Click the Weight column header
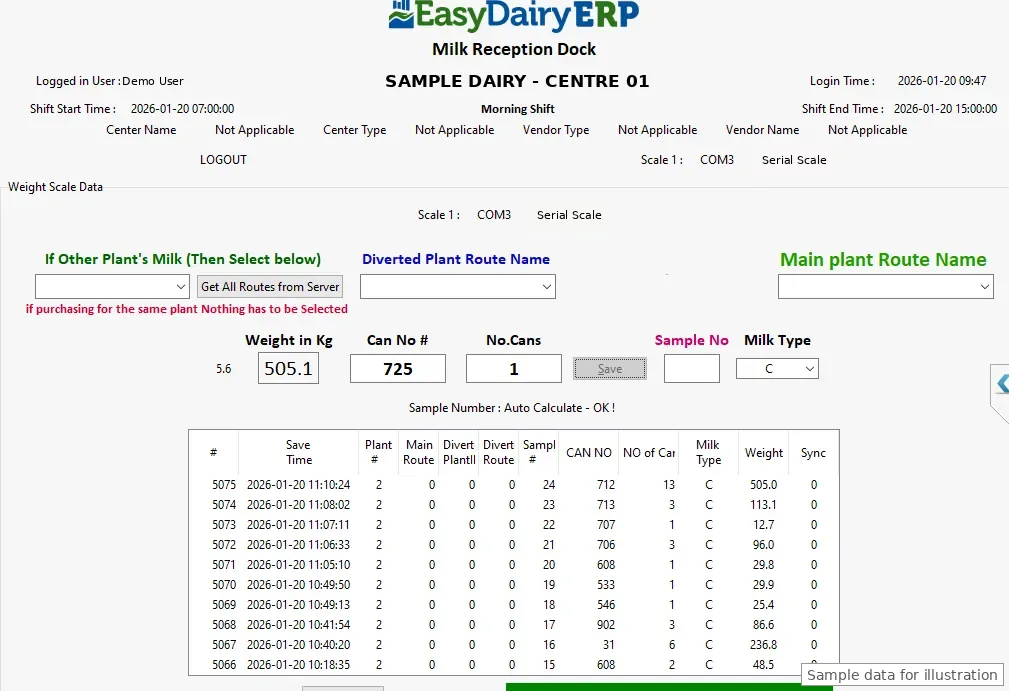Image resolution: width=1009 pixels, height=691 pixels. pyautogui.click(x=764, y=452)
